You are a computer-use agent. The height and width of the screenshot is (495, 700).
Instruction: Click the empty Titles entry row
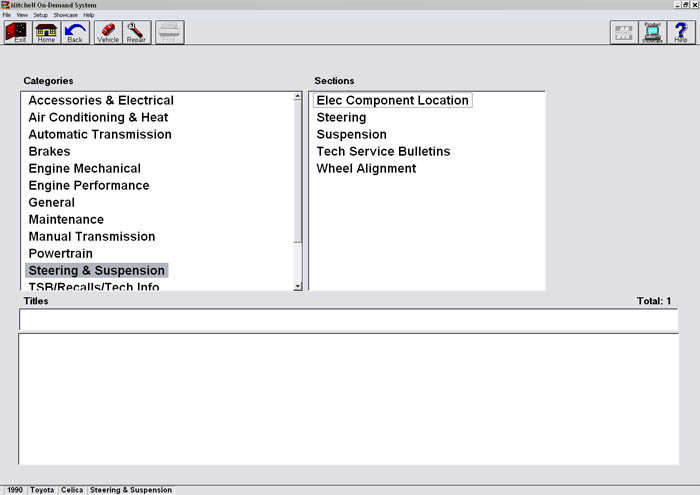click(x=349, y=320)
